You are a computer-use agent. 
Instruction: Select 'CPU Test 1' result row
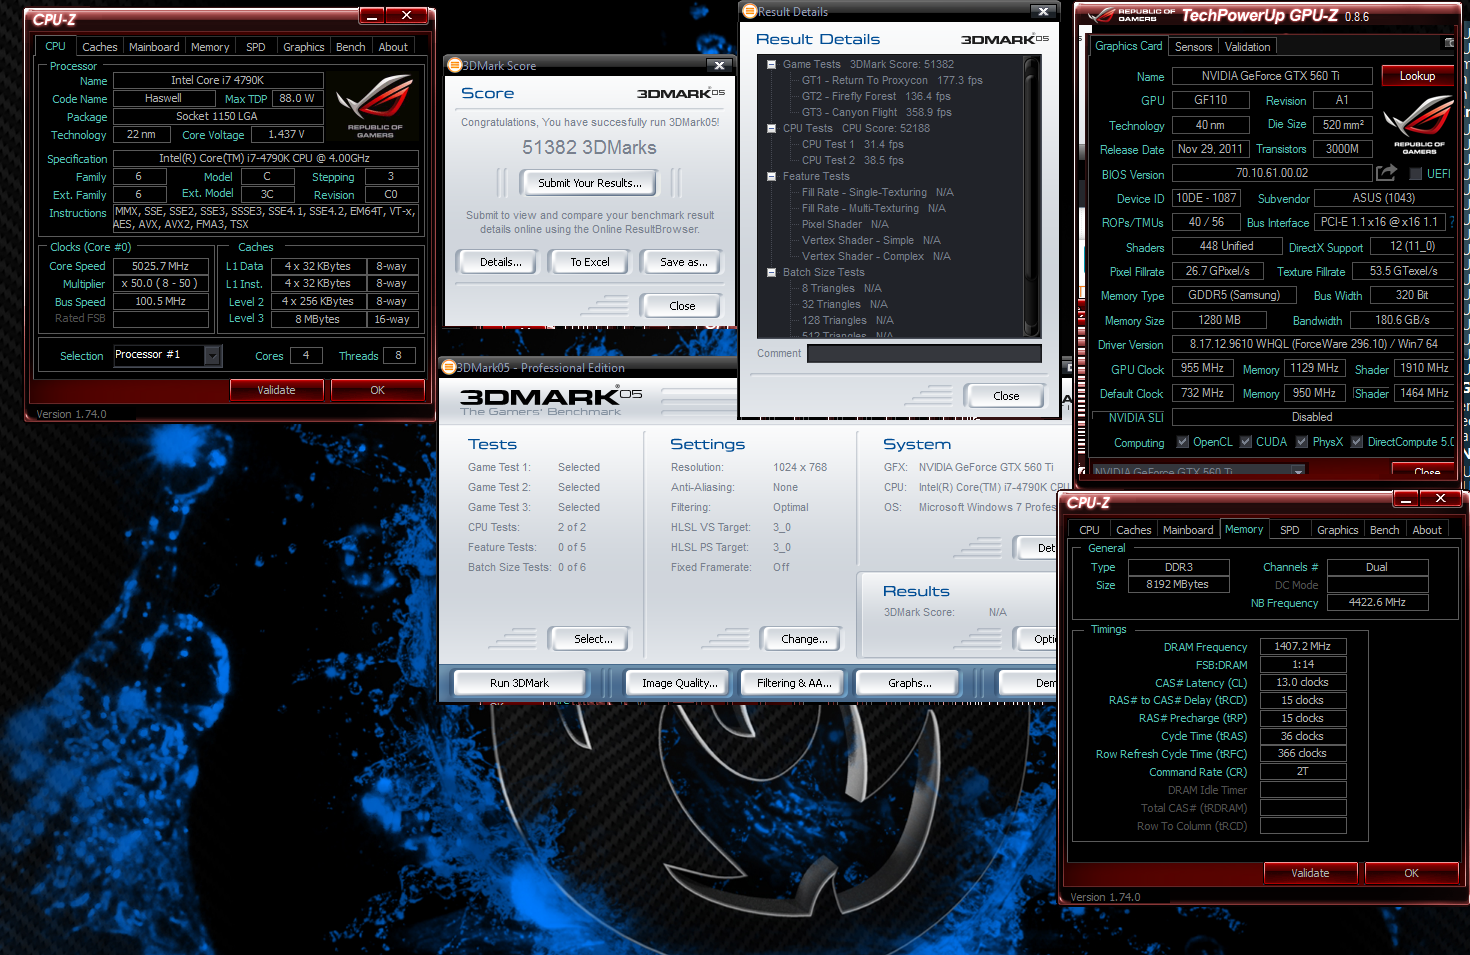(852, 144)
